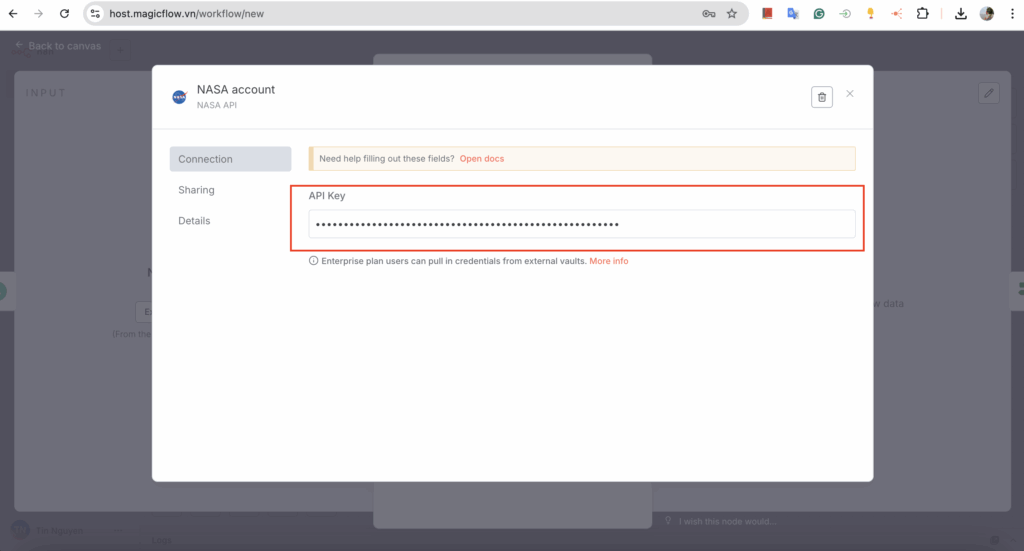Open the Google Translate extension

(793, 14)
